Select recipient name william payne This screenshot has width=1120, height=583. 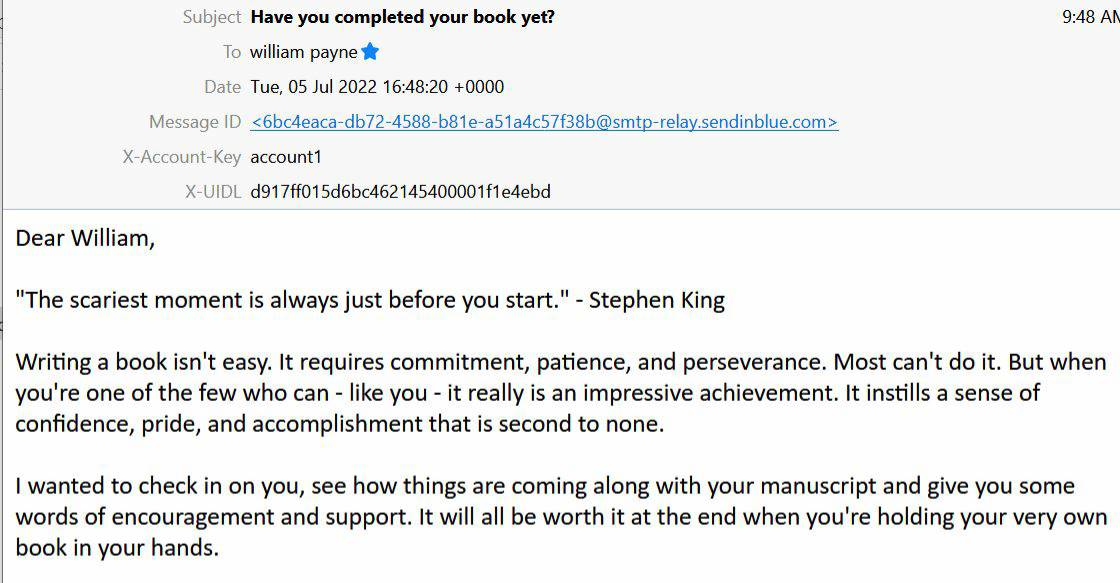304,52
